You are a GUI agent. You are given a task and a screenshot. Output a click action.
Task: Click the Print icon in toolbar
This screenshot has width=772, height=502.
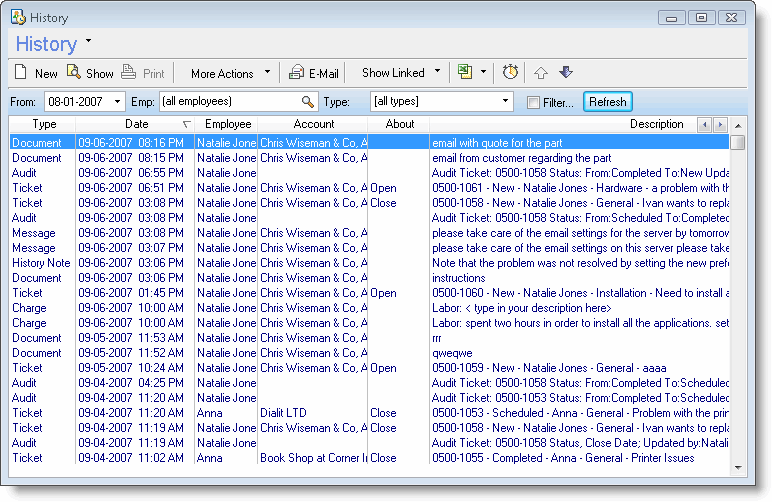click(129, 72)
